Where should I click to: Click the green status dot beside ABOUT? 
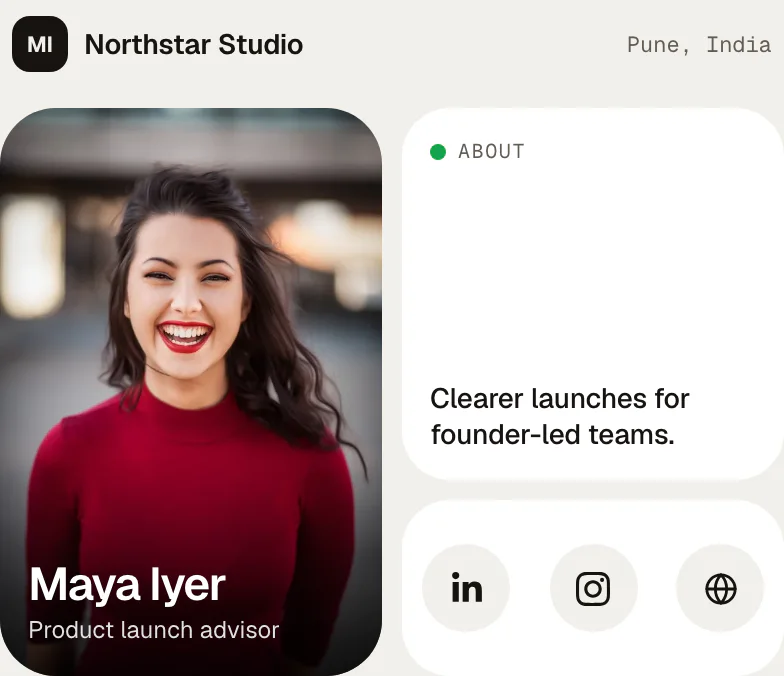coord(438,152)
